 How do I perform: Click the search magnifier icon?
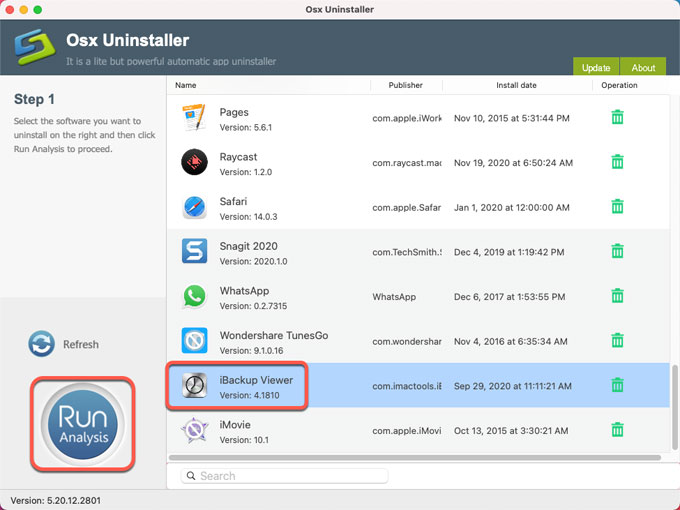(x=191, y=476)
